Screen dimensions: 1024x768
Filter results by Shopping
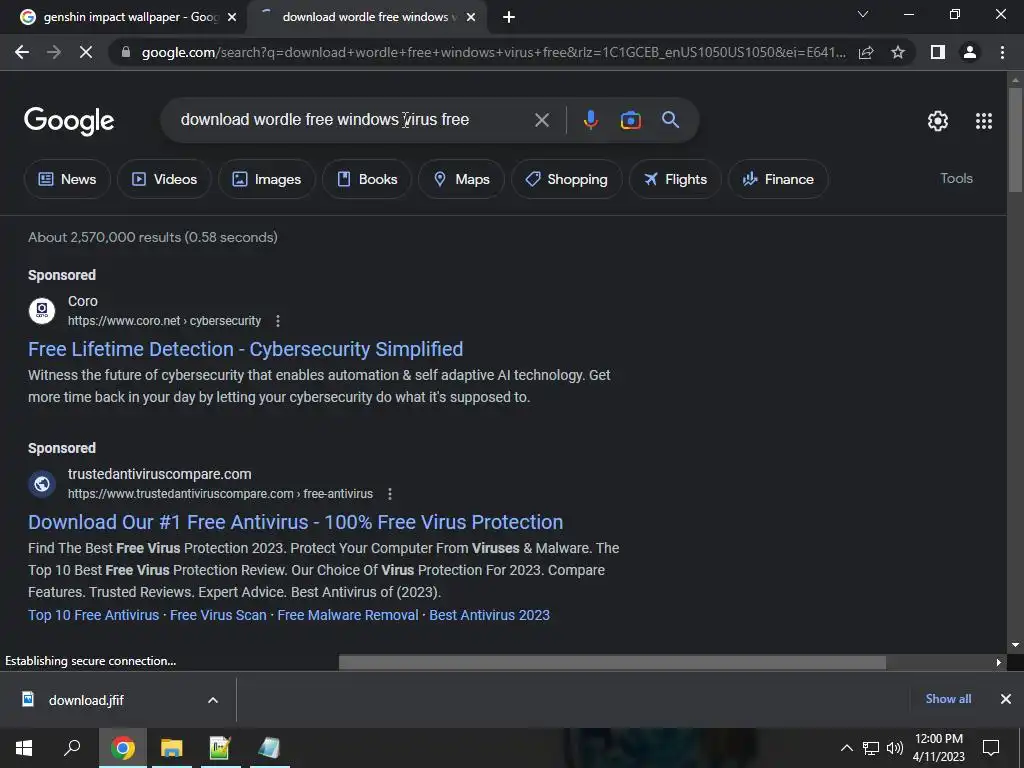(566, 179)
